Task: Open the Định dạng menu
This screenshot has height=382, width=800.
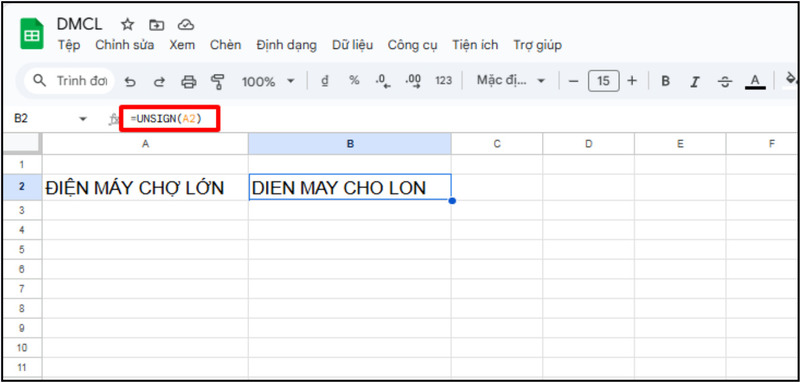Action: click(286, 45)
